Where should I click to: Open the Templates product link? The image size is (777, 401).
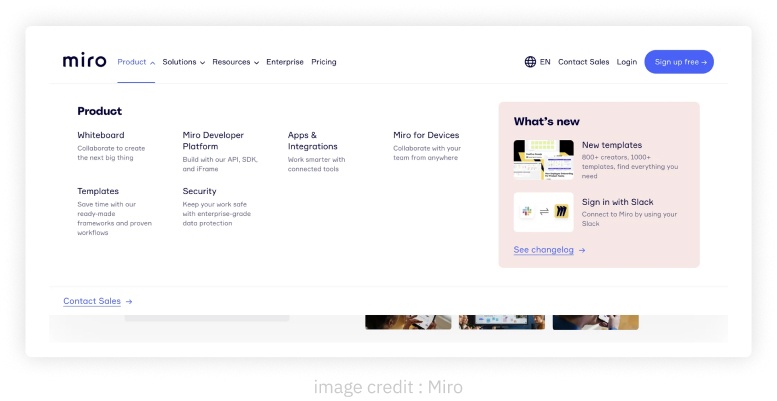pyautogui.click(x=98, y=191)
